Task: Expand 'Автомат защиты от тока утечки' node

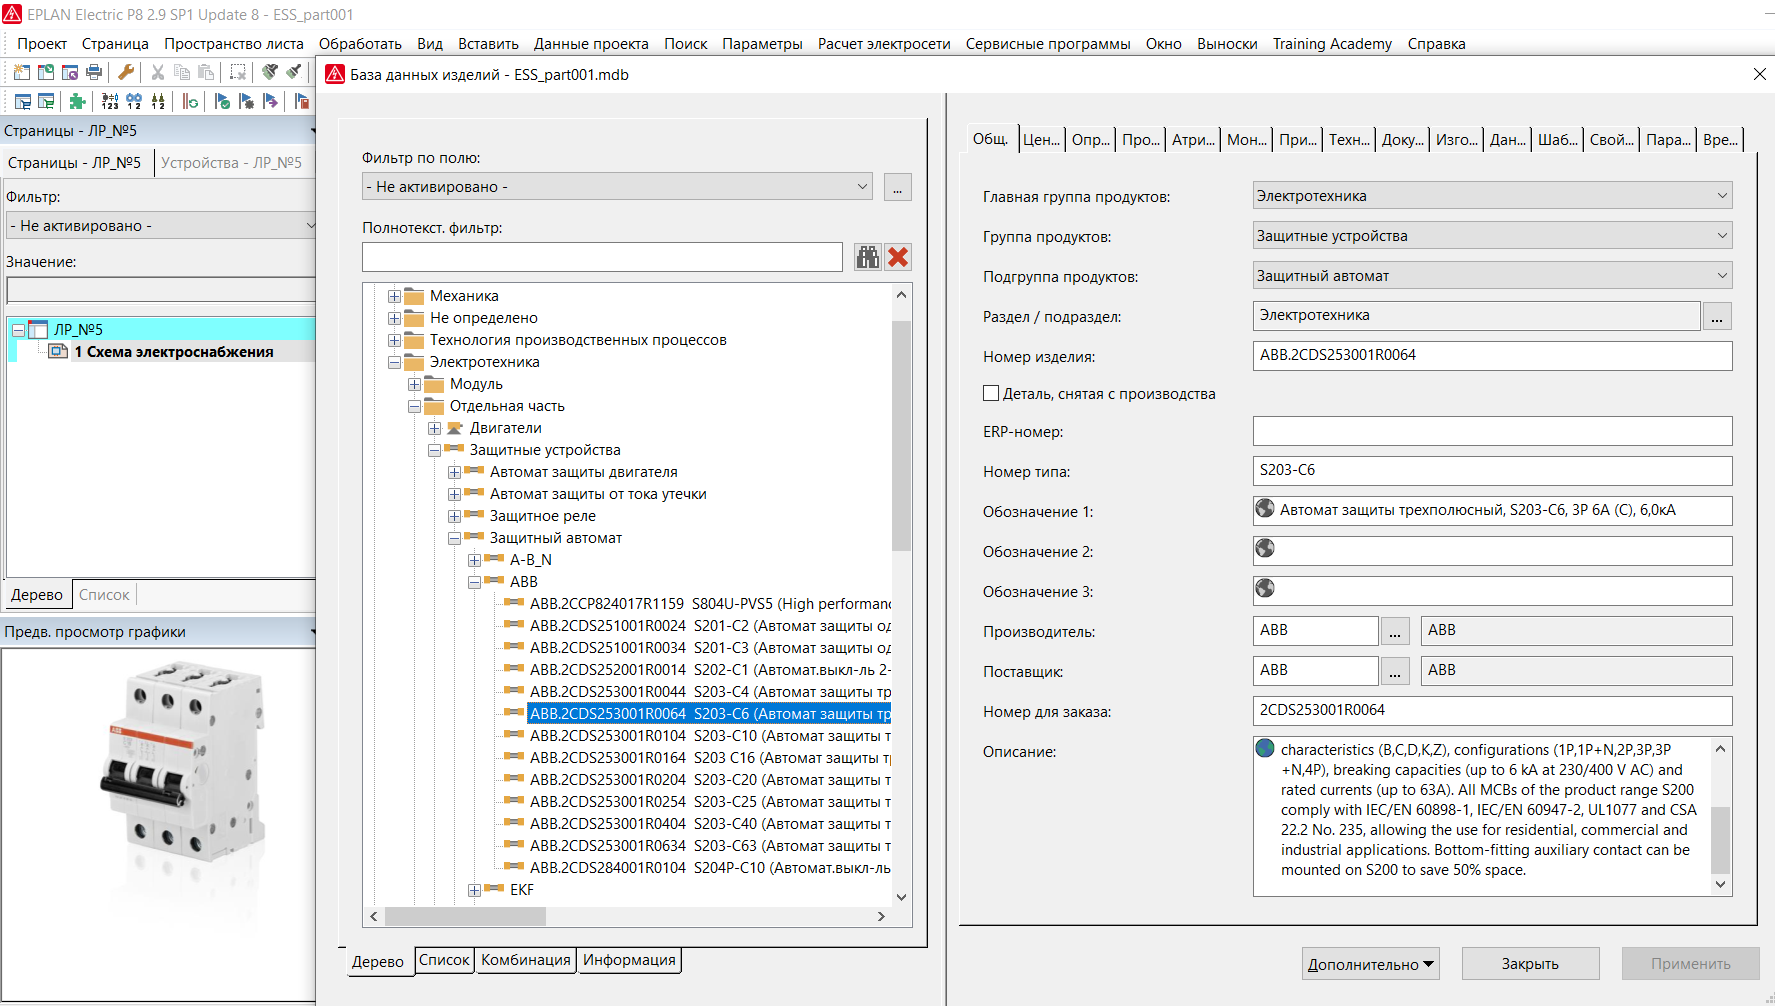Action: 454,494
